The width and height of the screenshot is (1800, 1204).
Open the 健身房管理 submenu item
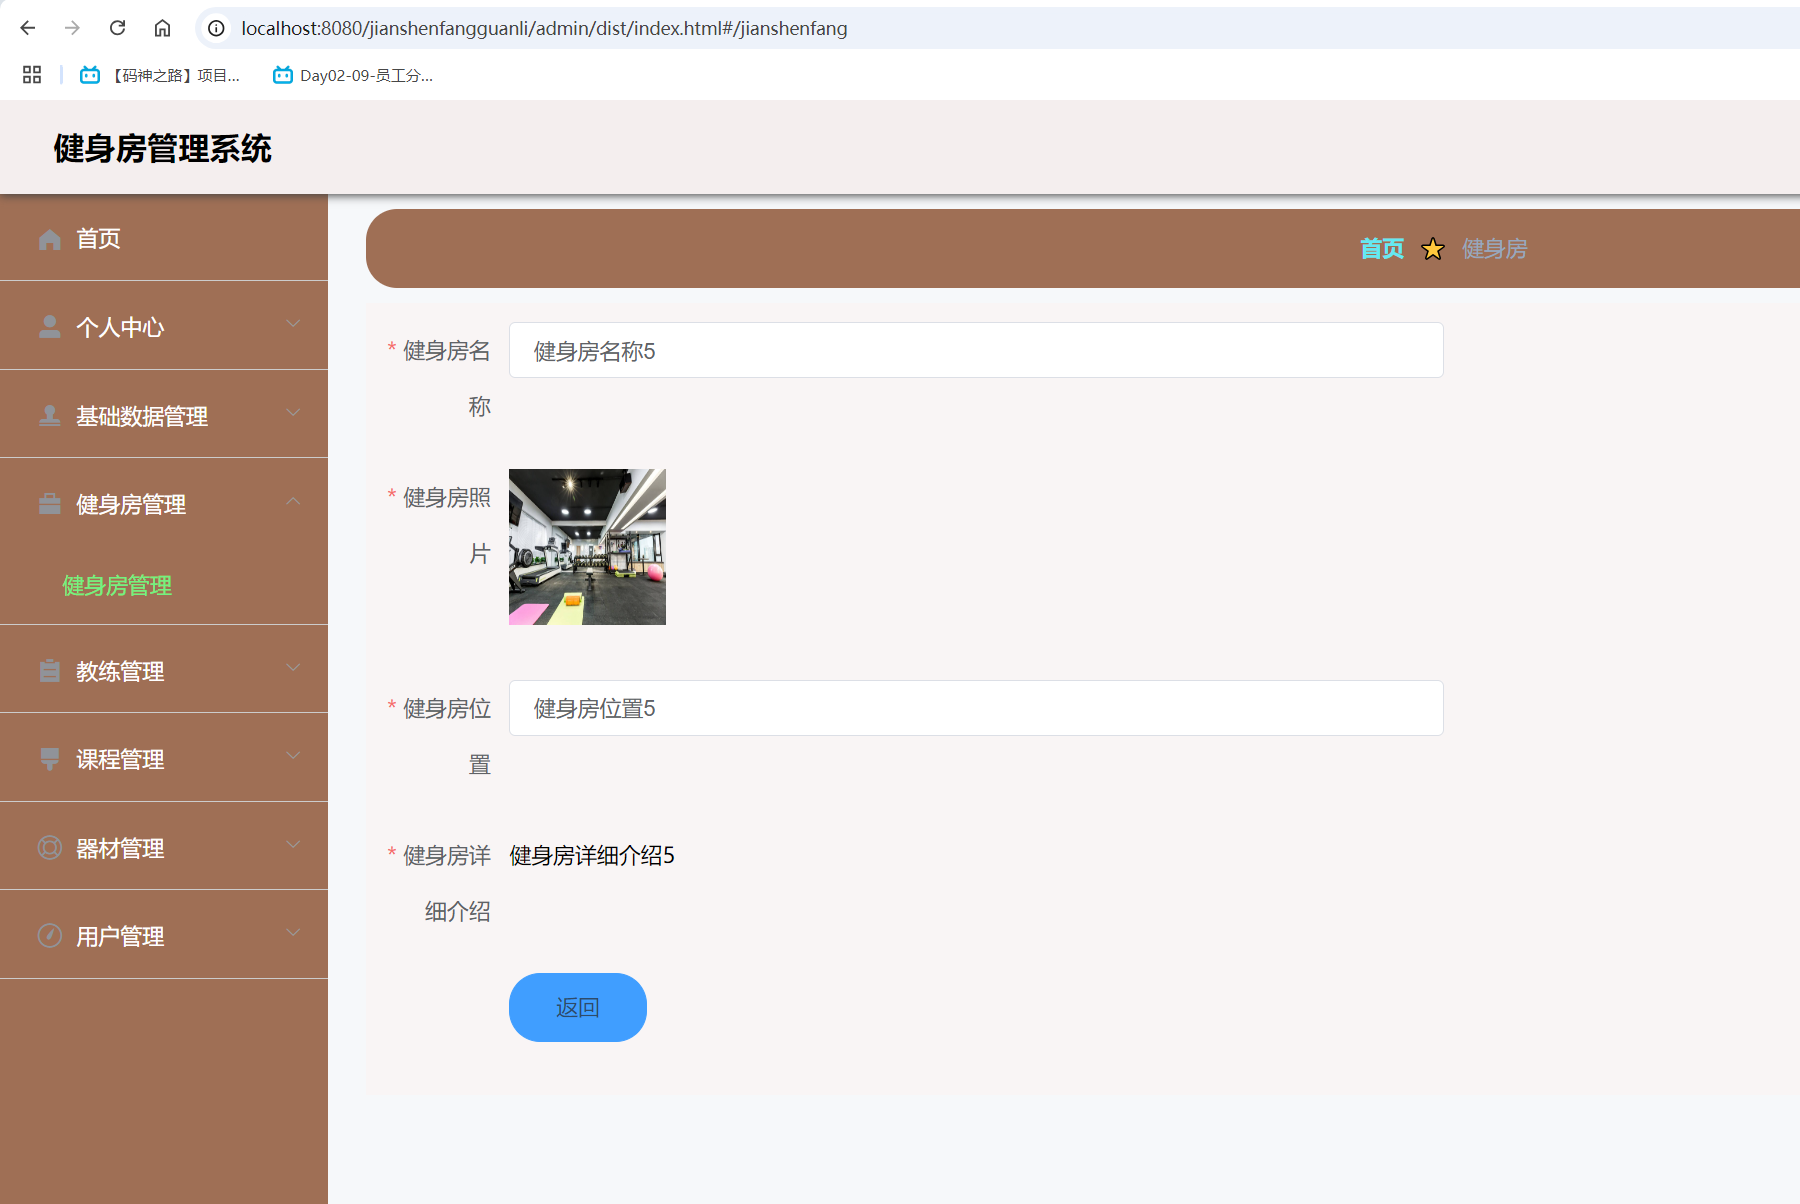(115, 586)
